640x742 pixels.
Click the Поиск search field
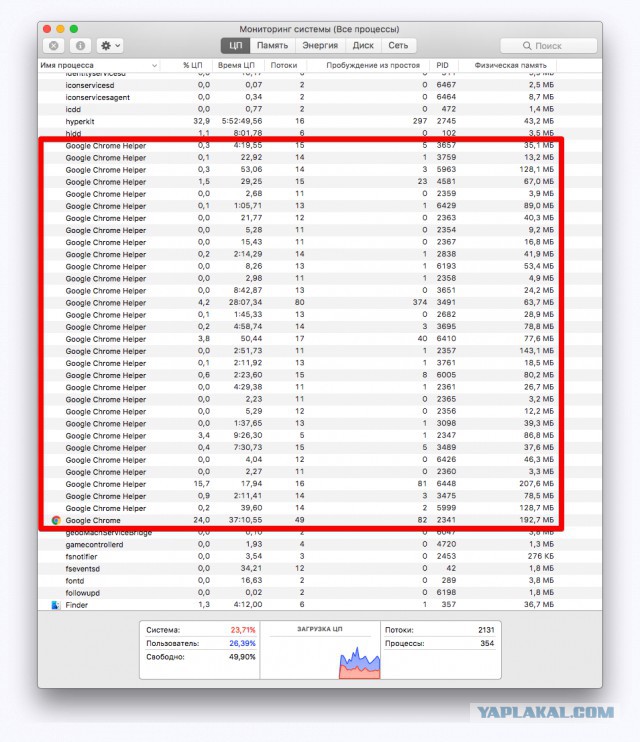pyautogui.click(x=548, y=46)
